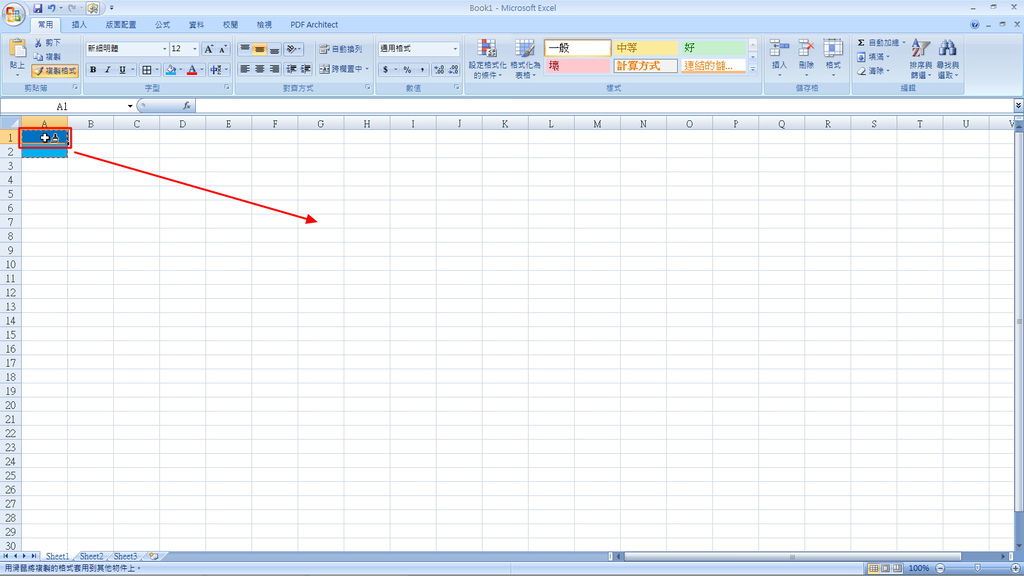Toggle the Format Painter (複製格式) button

pos(55,71)
